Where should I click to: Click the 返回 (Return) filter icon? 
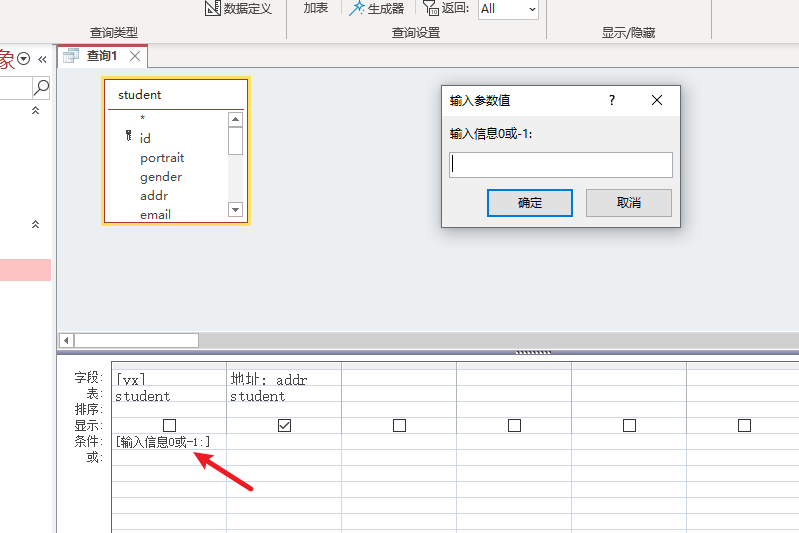click(431, 8)
